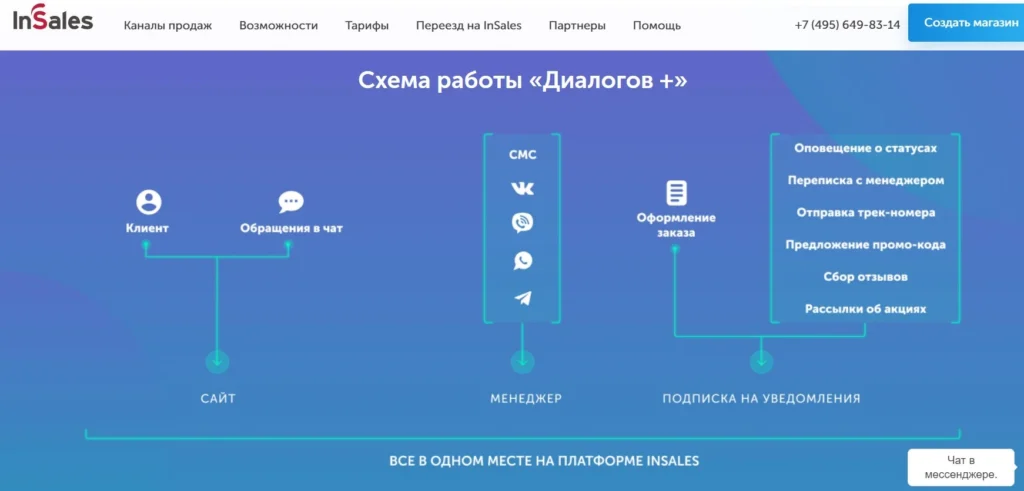The width and height of the screenshot is (1024, 491).
Task: Click the text Сбор отзывов
Action: click(x=865, y=277)
